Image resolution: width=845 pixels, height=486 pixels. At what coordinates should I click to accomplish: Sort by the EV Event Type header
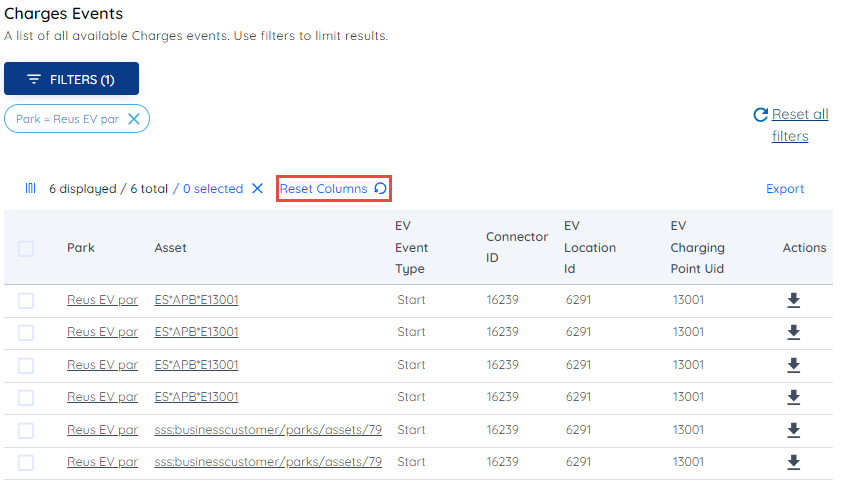pyautogui.click(x=411, y=247)
